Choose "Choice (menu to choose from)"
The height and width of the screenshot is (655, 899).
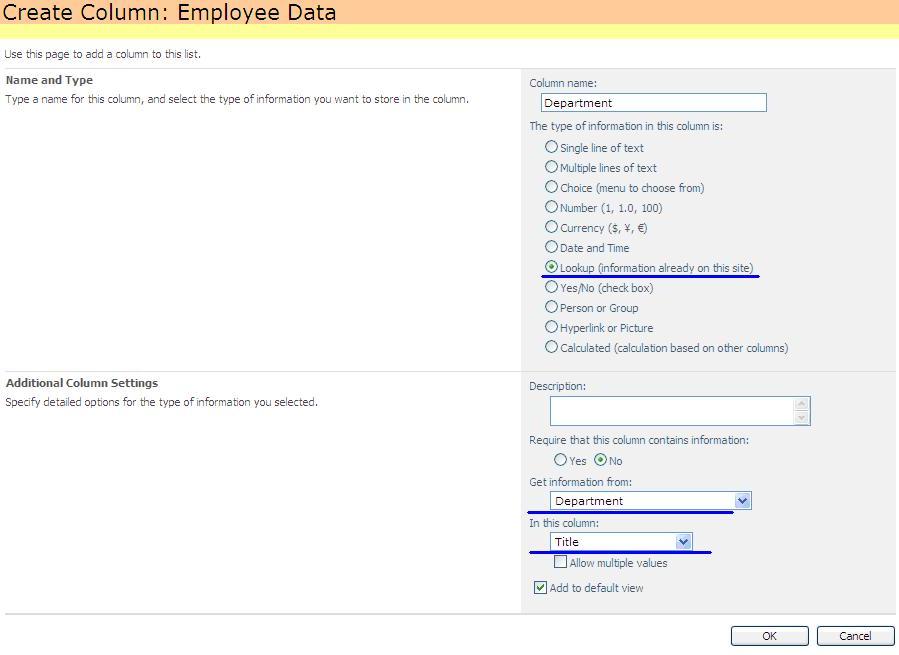[x=551, y=187]
